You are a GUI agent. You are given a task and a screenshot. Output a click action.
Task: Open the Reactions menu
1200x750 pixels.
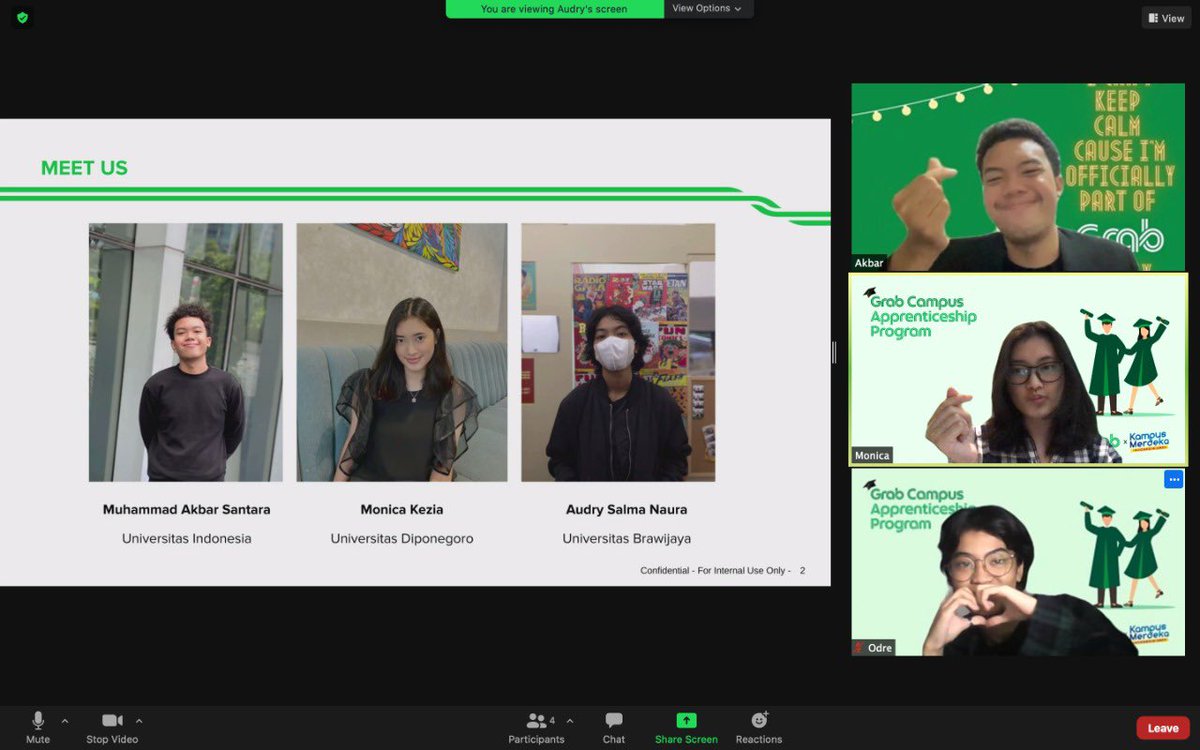[759, 727]
